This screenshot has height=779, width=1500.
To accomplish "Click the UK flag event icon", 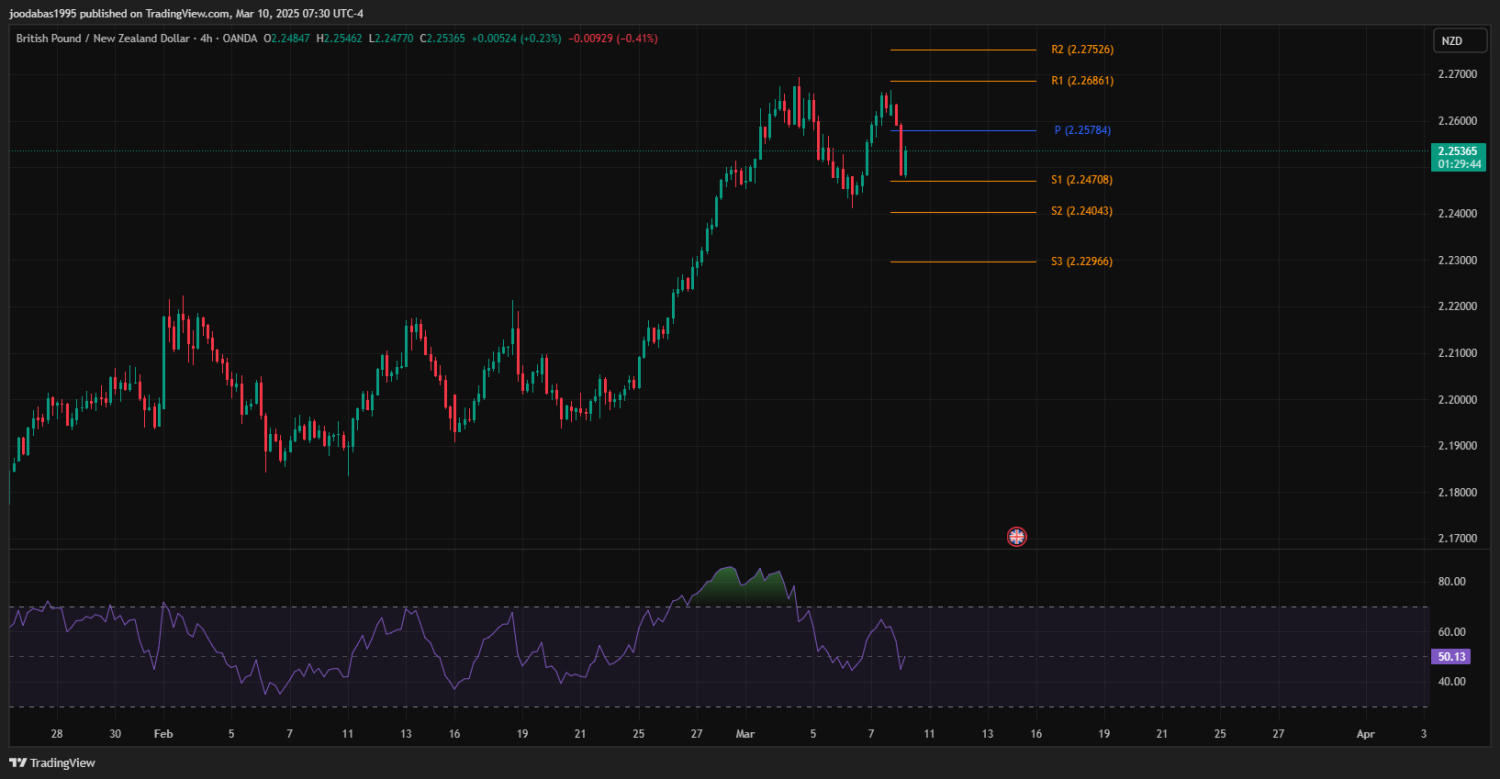I will point(1016,537).
